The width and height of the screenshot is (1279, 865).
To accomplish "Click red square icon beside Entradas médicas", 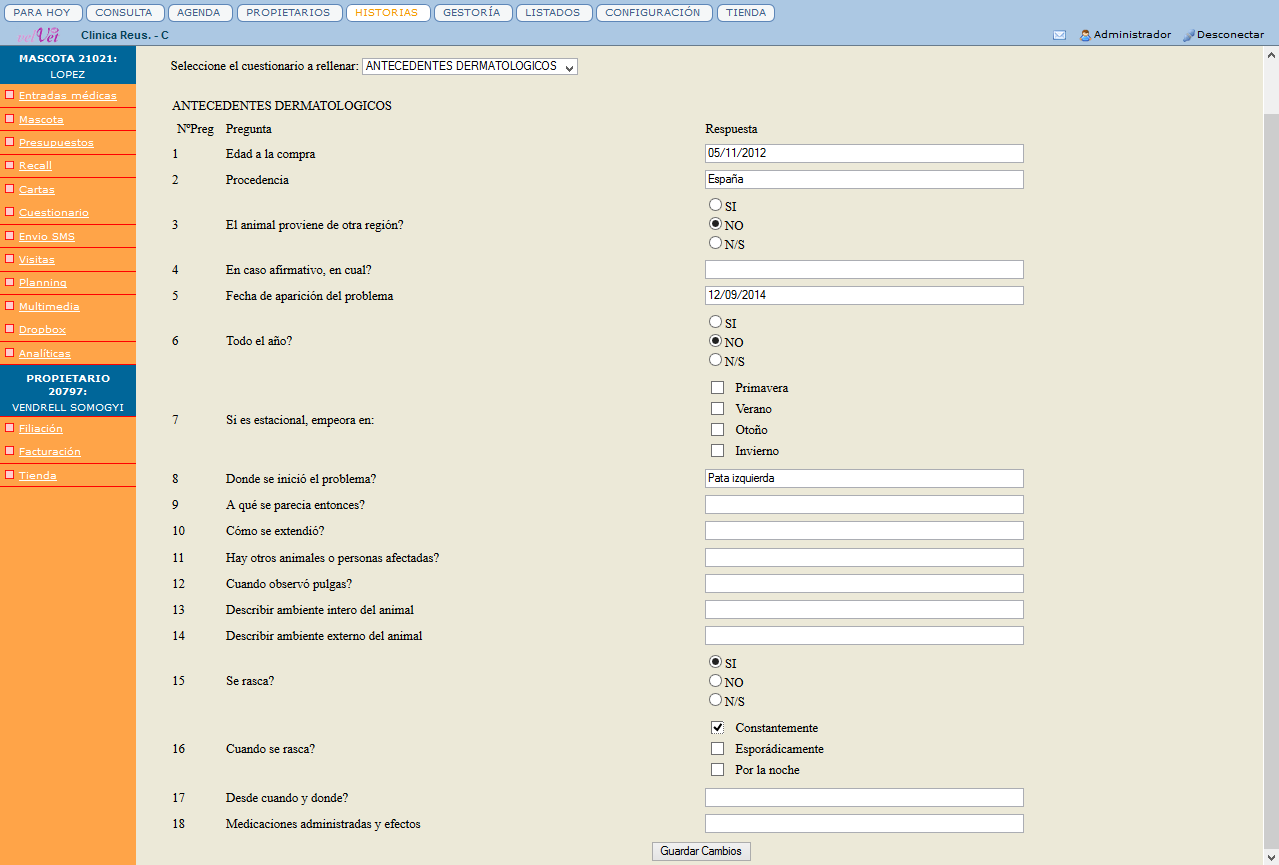I will [x=9, y=96].
